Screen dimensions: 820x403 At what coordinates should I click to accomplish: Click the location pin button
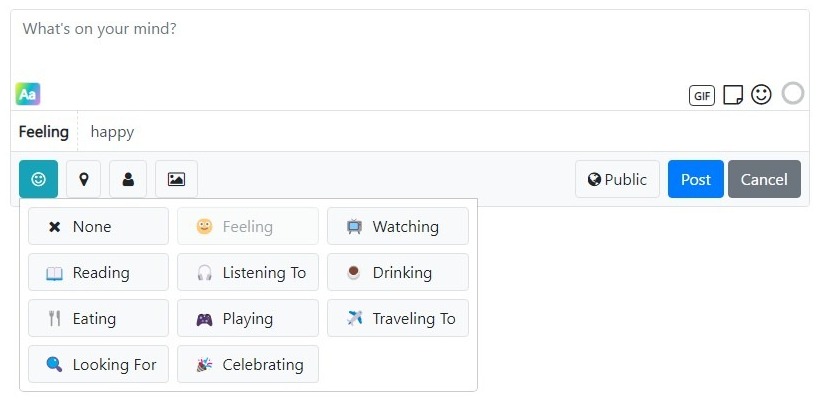pyautogui.click(x=84, y=179)
